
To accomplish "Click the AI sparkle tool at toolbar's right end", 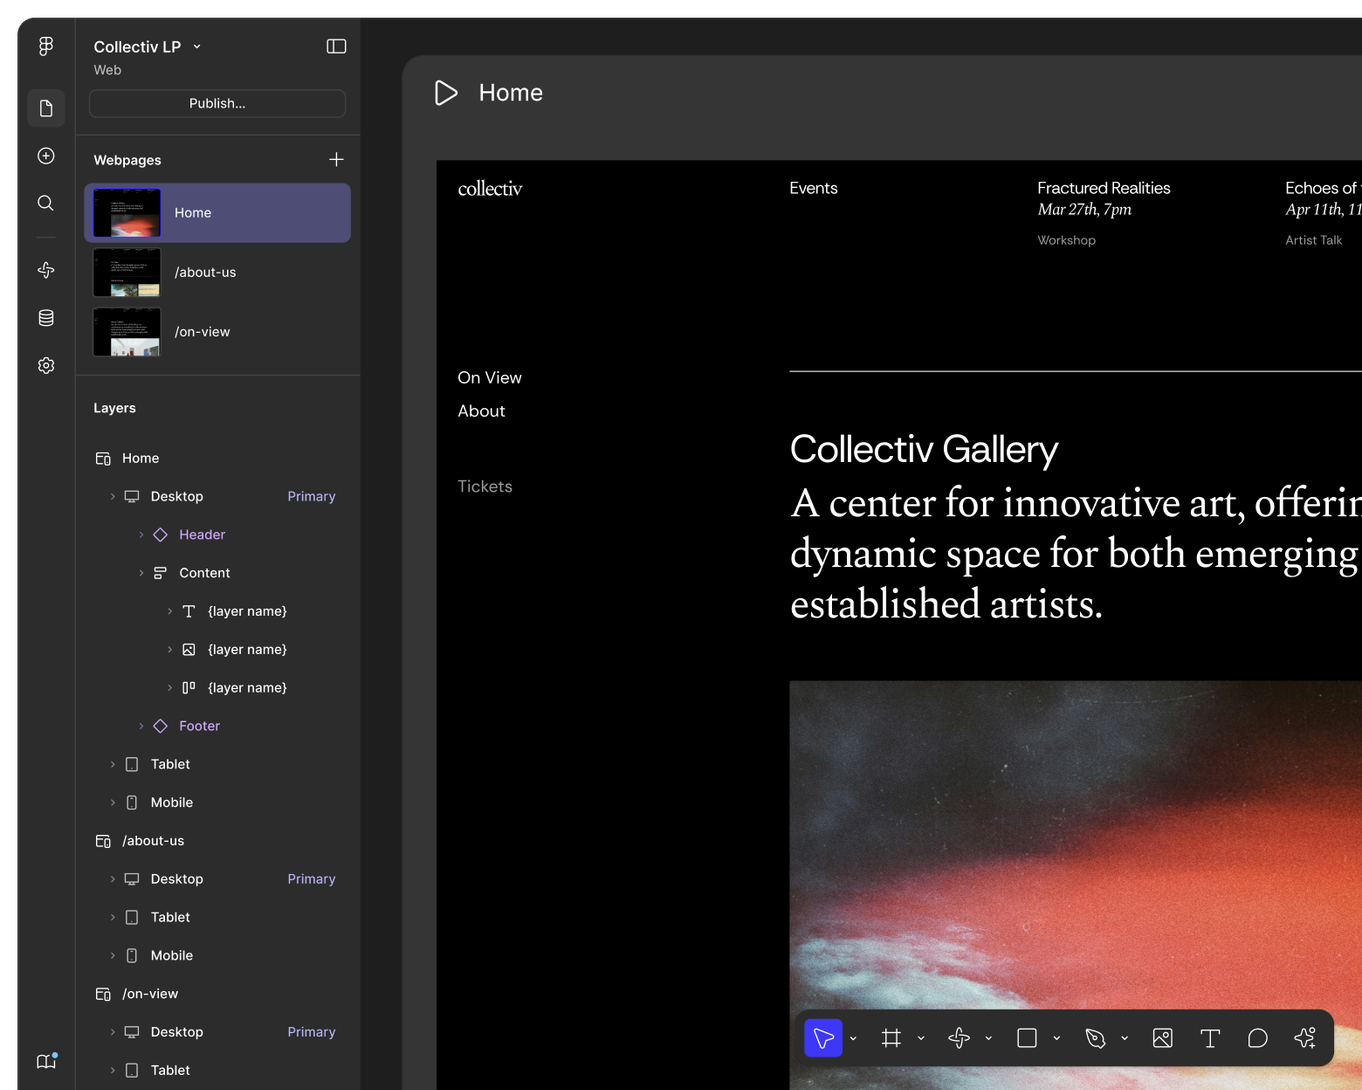I will coord(1304,1038).
